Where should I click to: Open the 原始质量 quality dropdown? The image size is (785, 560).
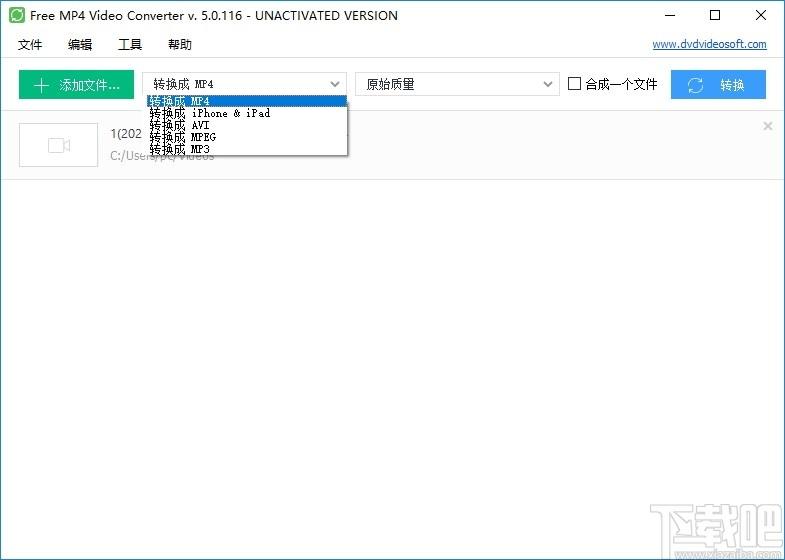point(457,84)
